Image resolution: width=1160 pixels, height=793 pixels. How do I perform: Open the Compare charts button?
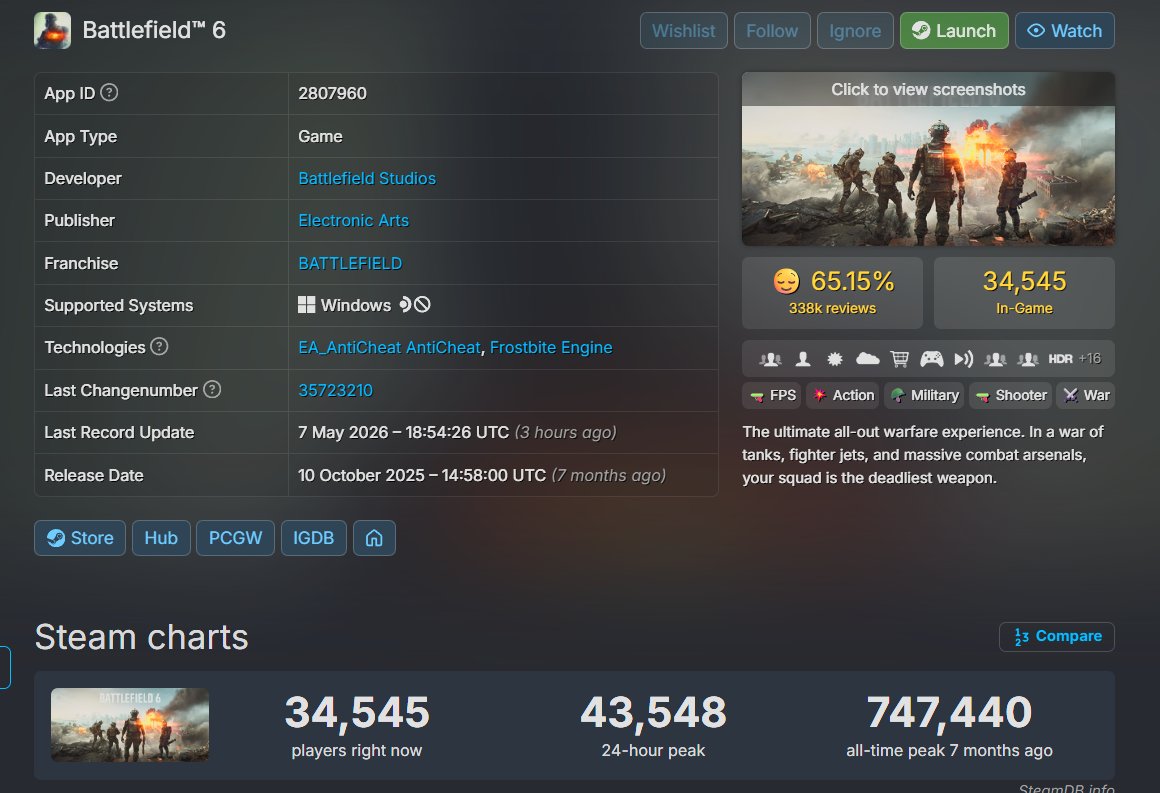1056,636
